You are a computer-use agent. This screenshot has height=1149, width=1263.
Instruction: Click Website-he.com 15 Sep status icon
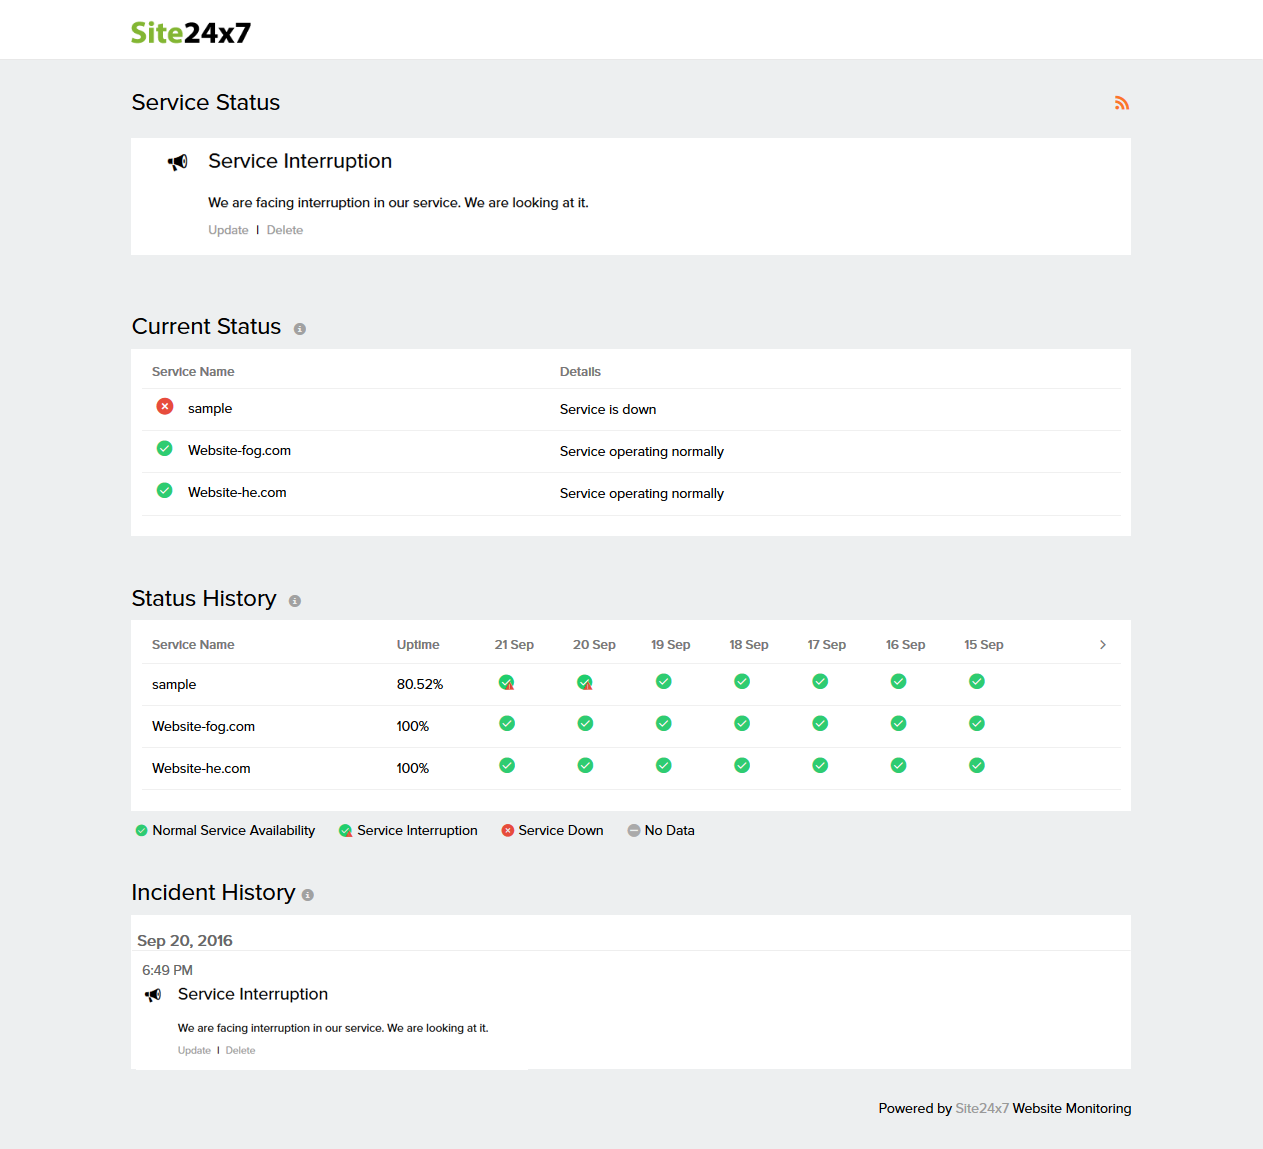pos(977,766)
